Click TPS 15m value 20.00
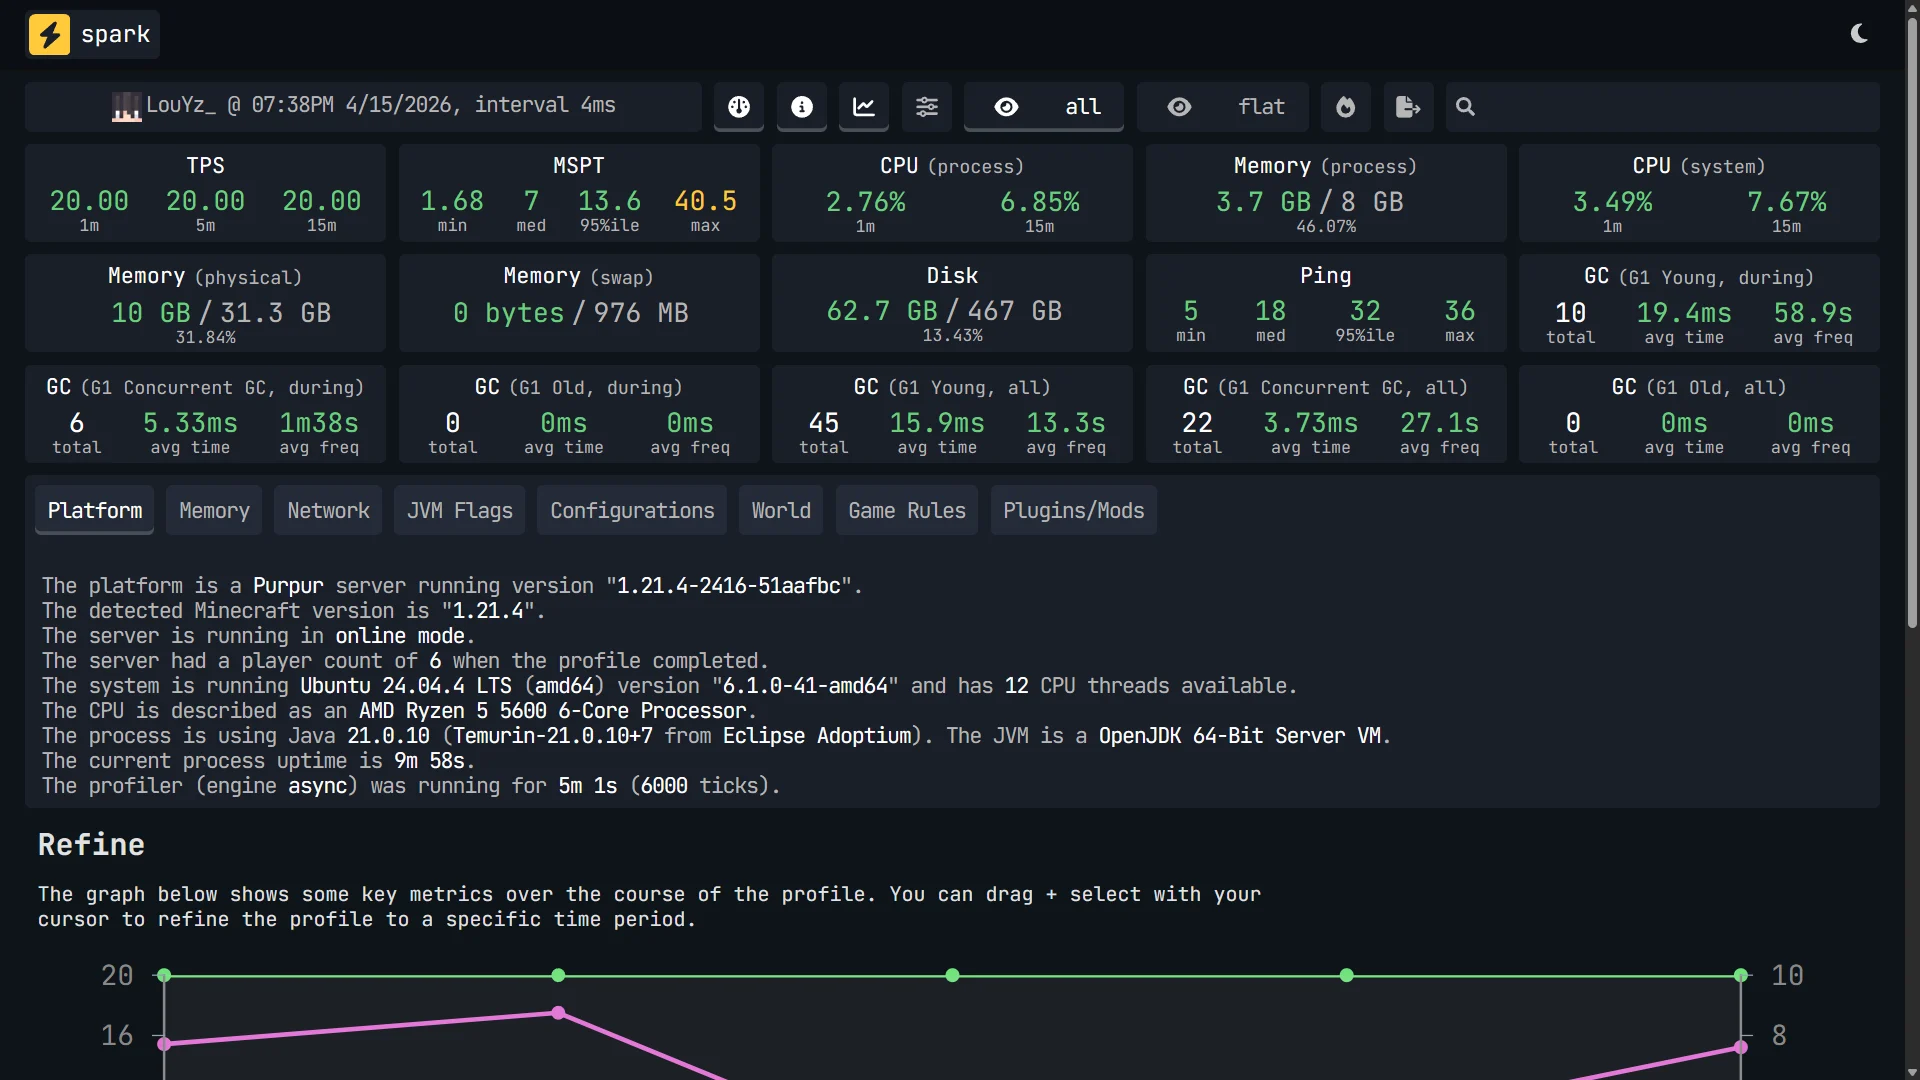The image size is (1920, 1080). [322, 202]
